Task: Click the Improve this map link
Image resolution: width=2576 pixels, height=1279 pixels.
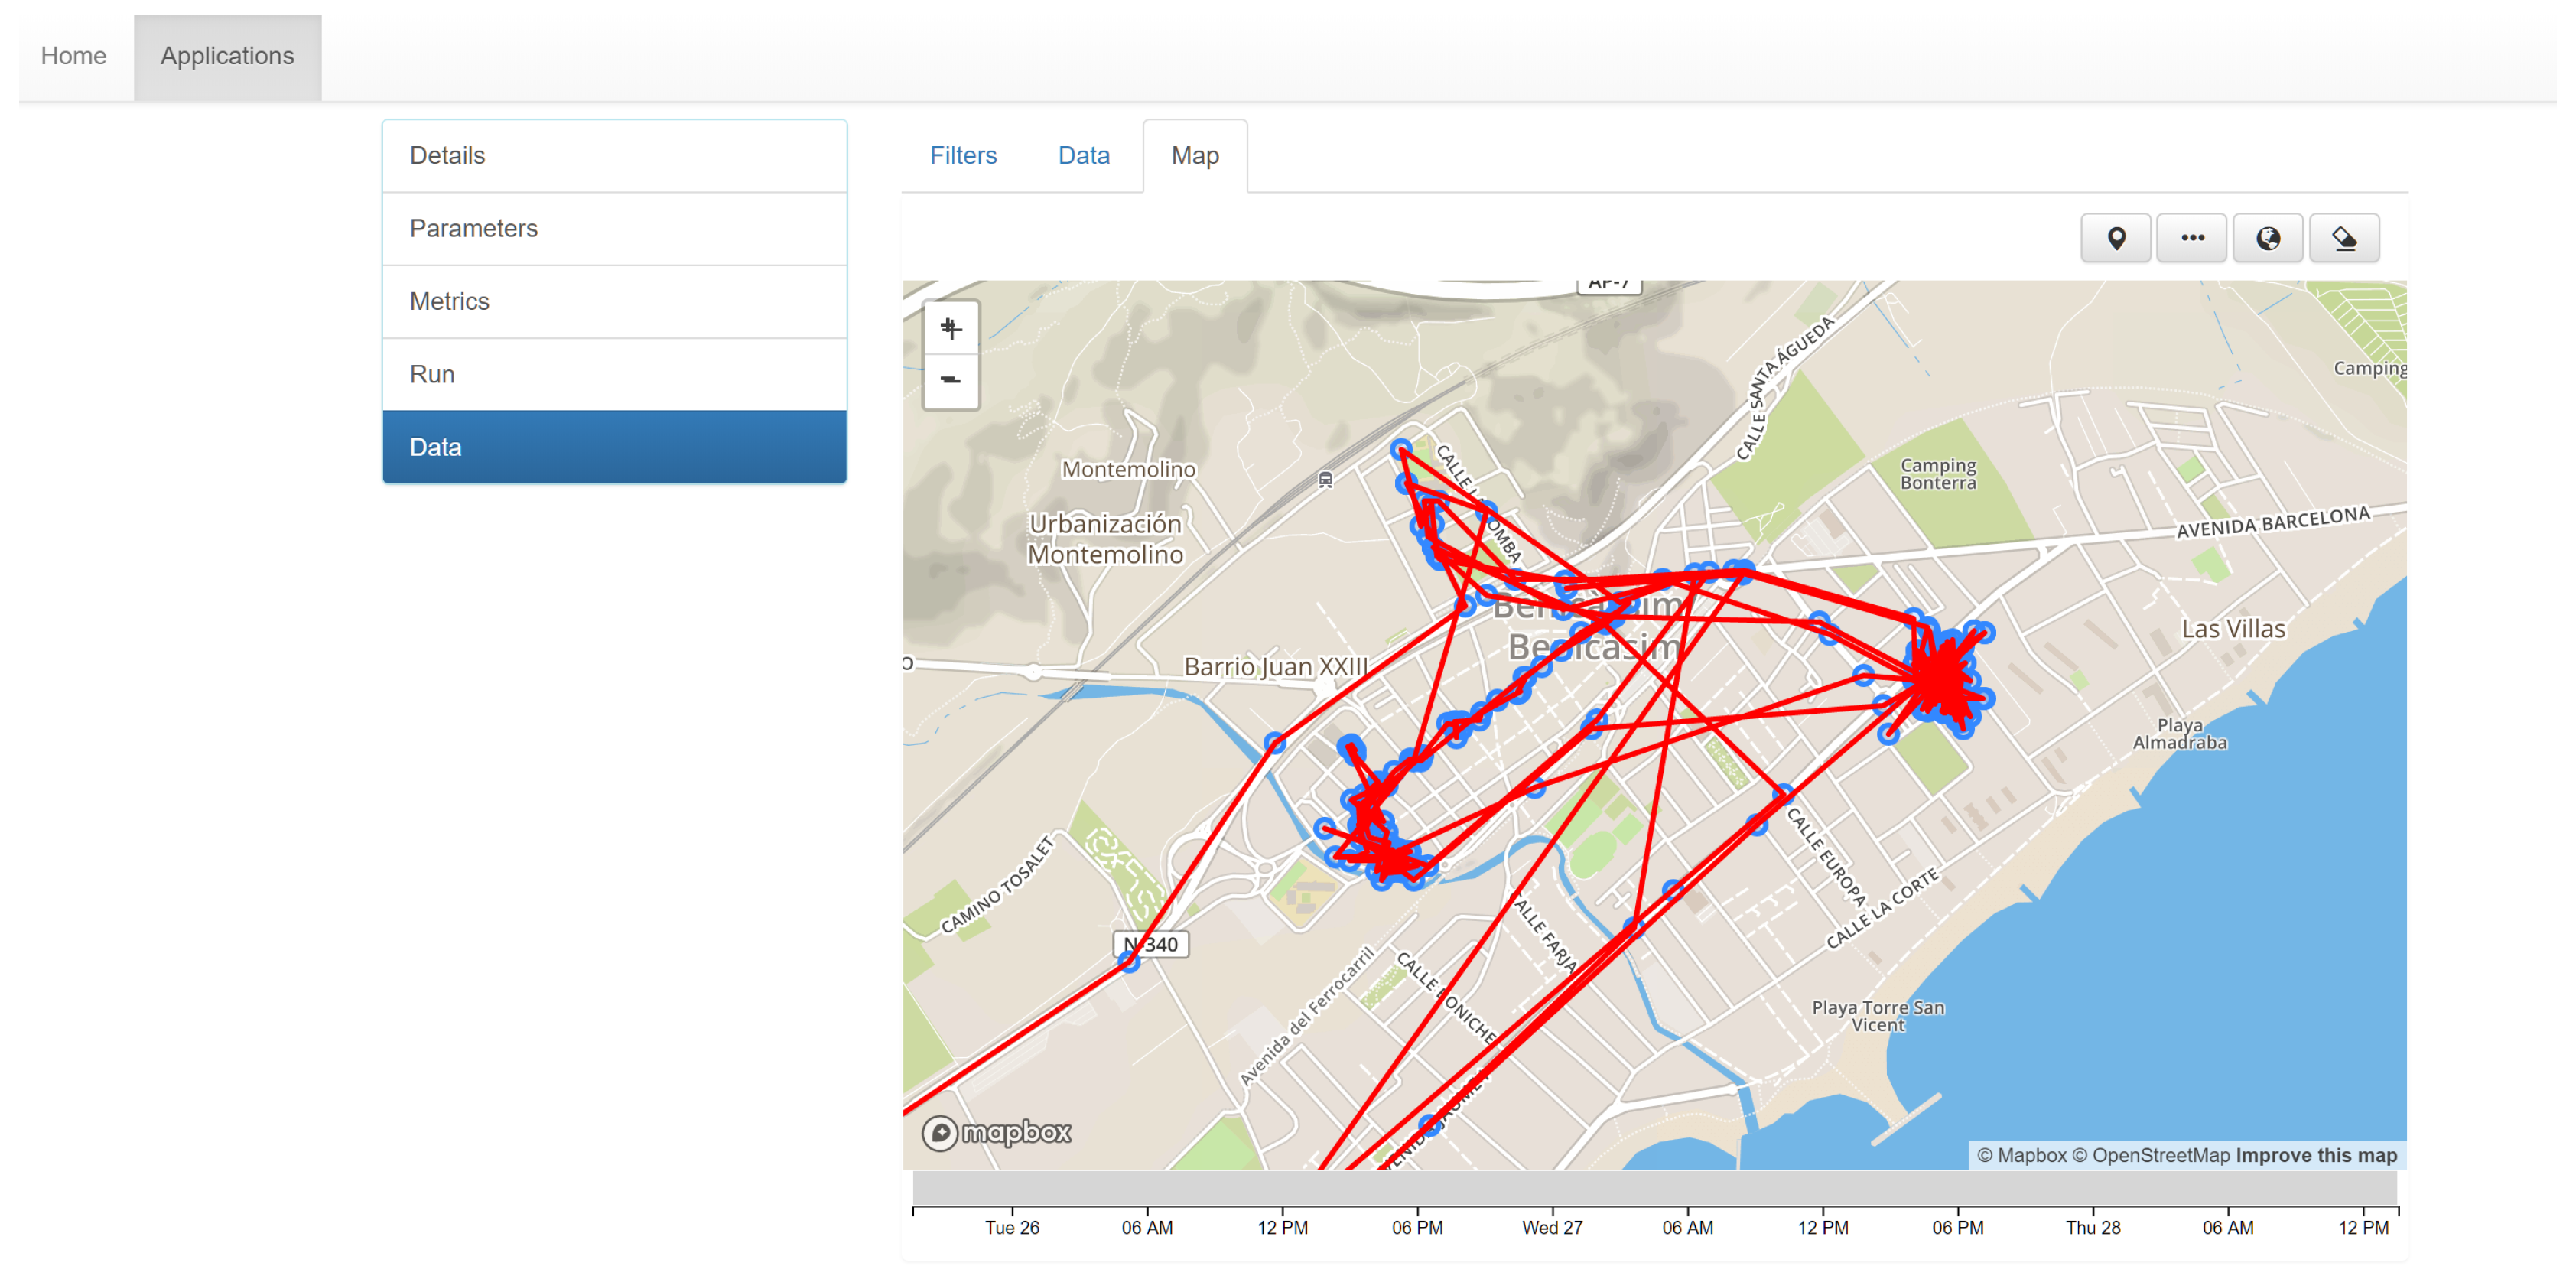Action: pos(2316,1155)
